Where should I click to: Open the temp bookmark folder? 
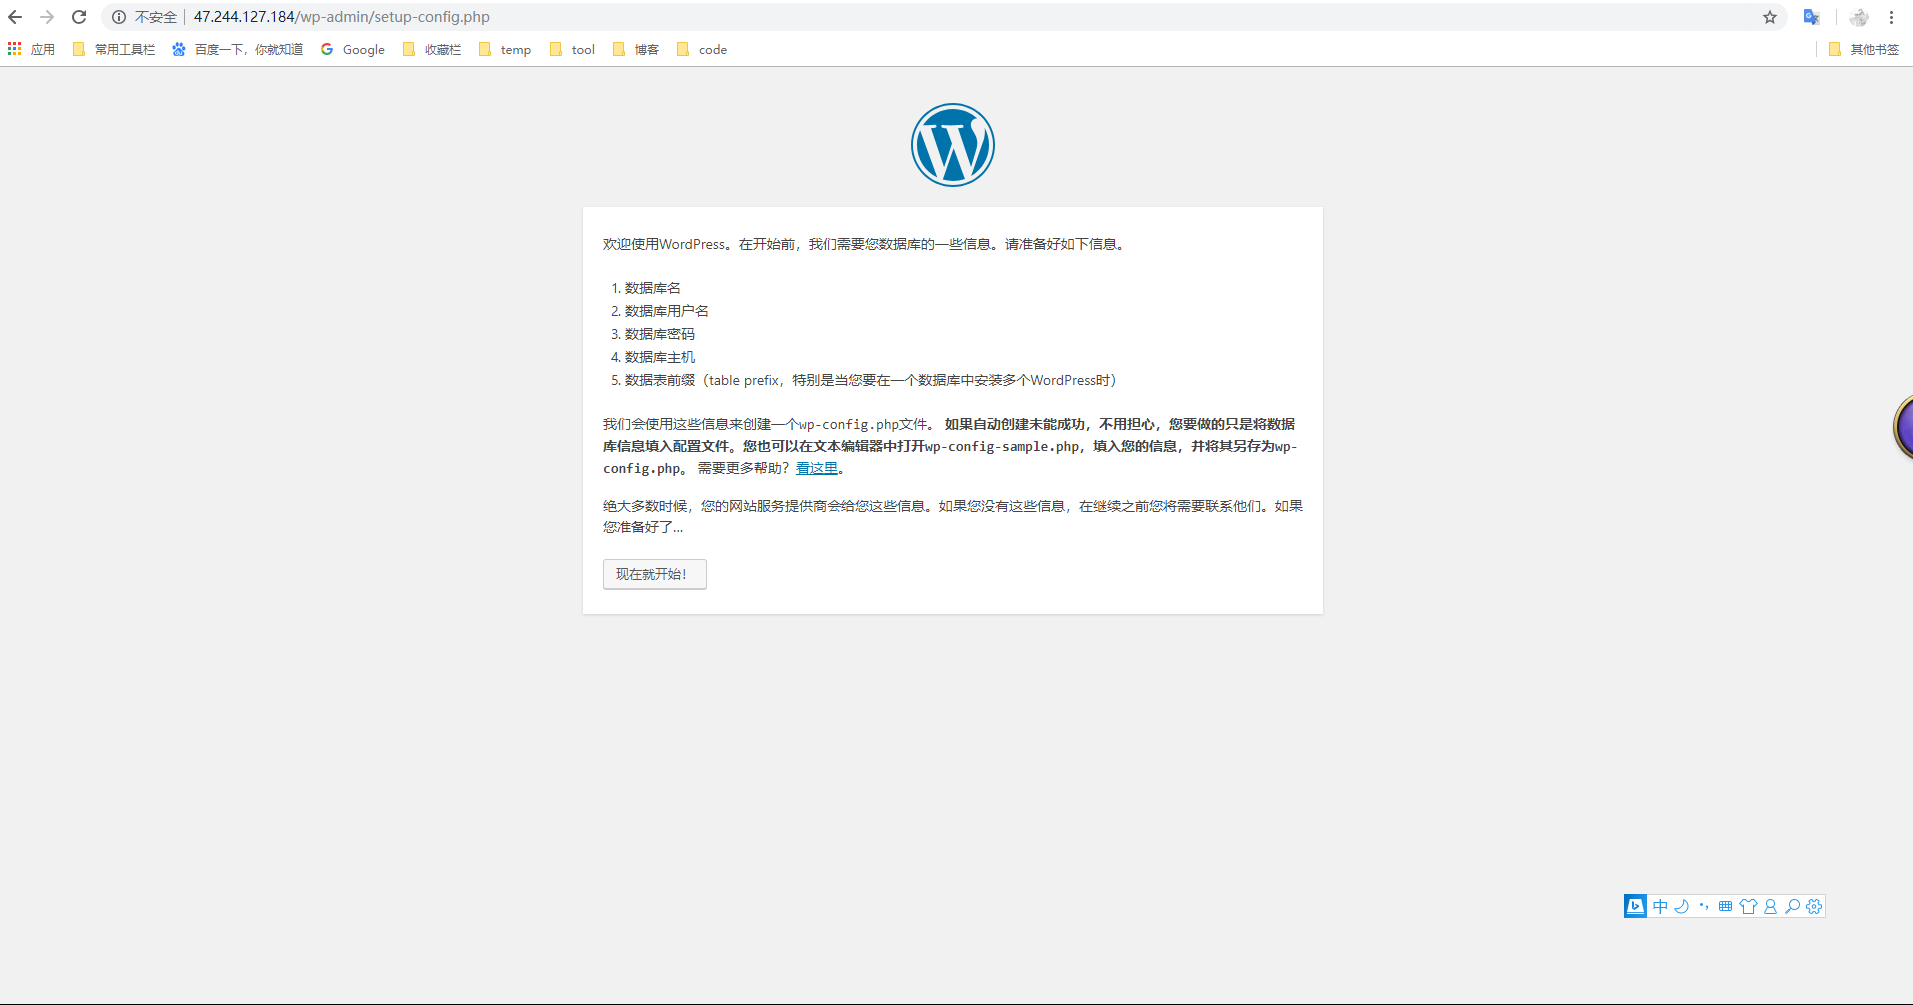point(505,49)
